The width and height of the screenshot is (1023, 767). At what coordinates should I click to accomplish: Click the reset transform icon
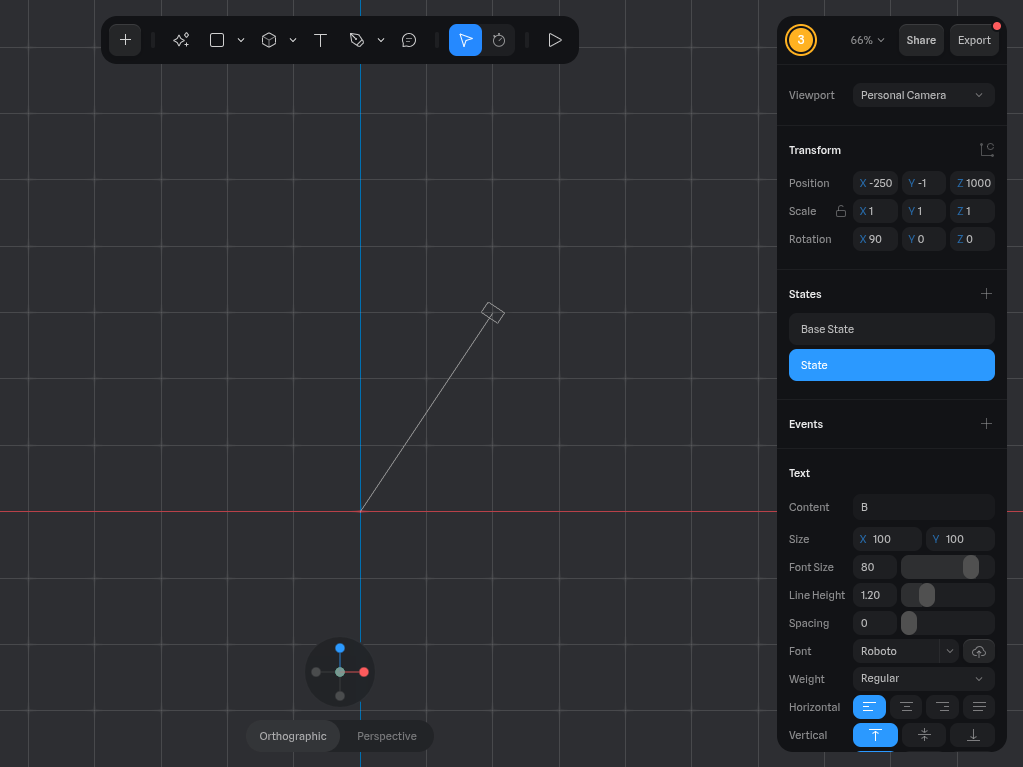987,150
